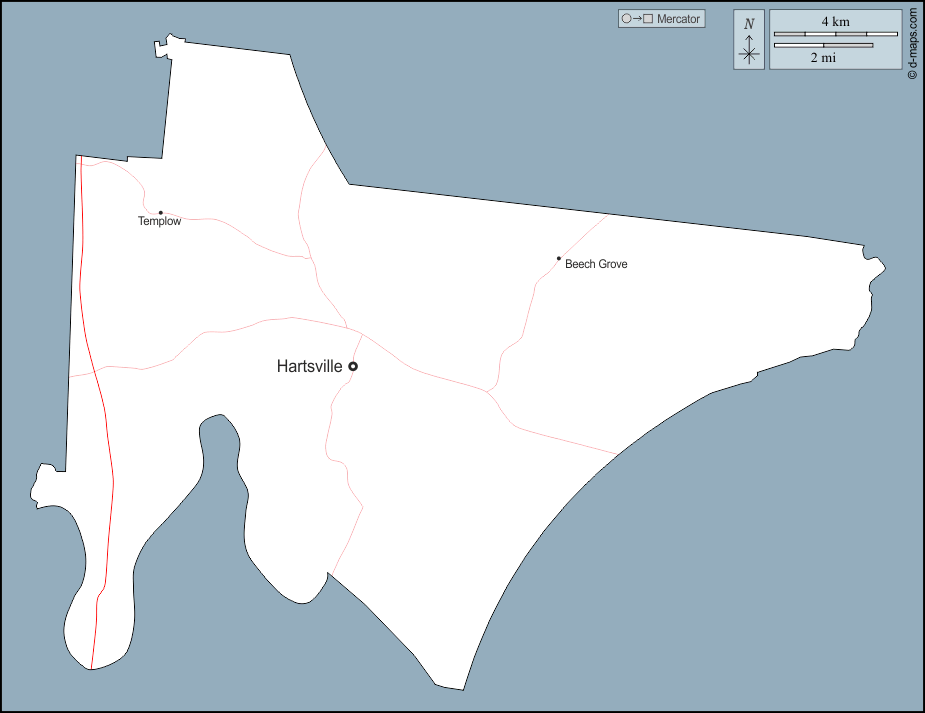Click the Beech Grove town dot
Viewport: 925px width, 713px height.
pos(558,258)
